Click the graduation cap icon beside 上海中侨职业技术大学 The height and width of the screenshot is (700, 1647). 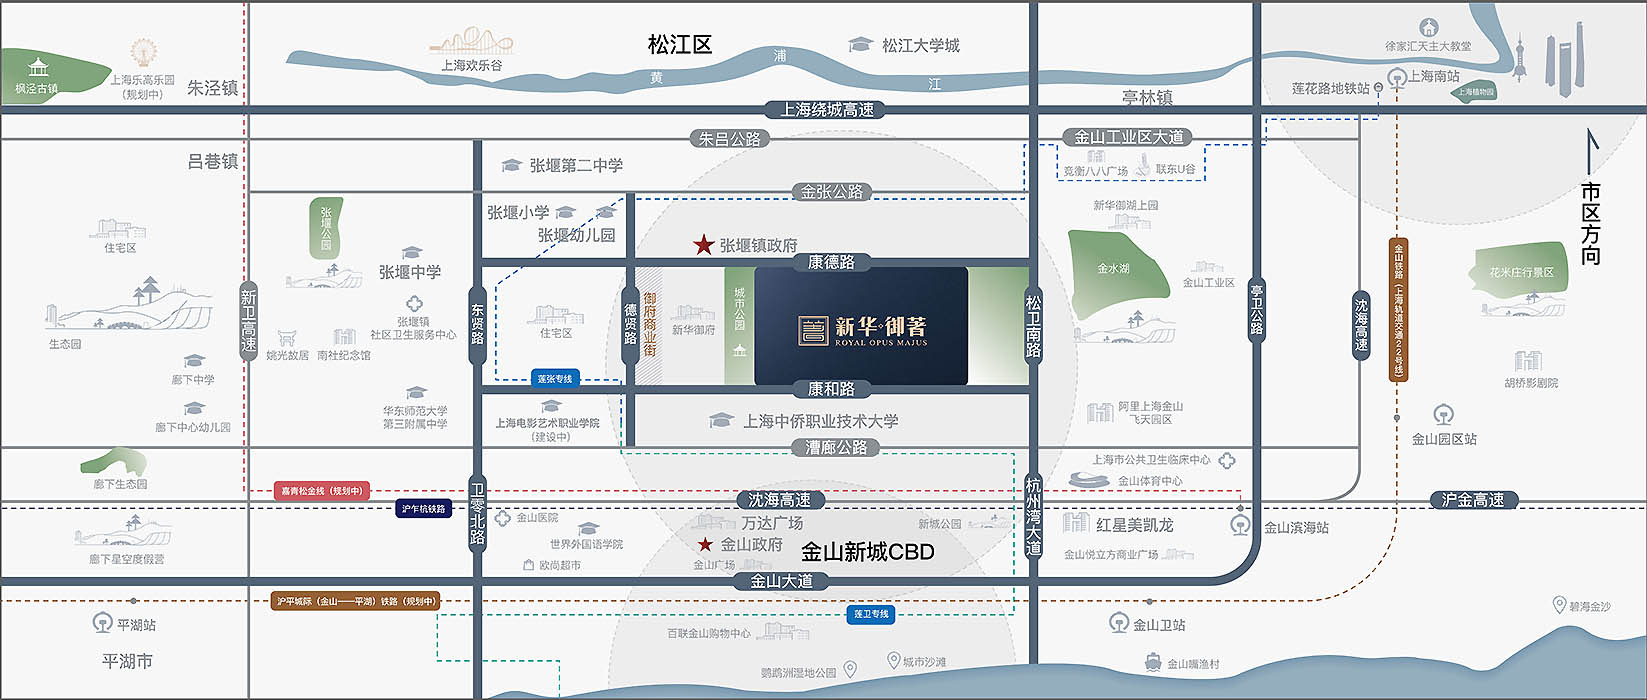tap(721, 421)
